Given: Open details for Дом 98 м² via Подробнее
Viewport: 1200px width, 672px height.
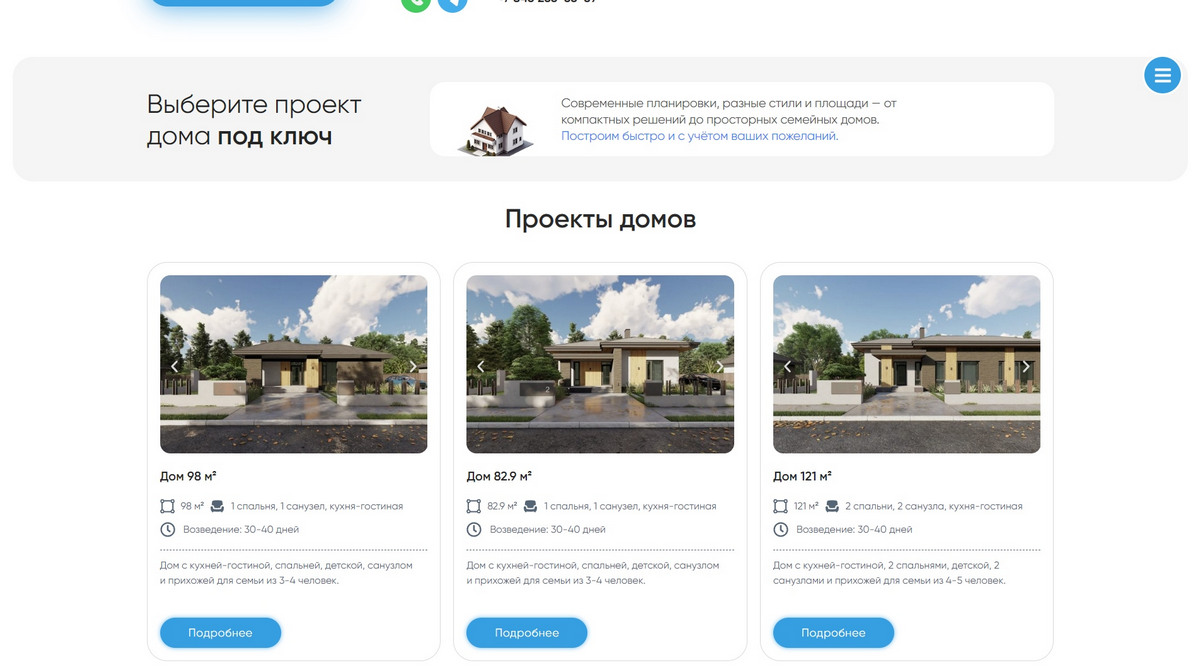Looking at the screenshot, I should click(x=220, y=633).
